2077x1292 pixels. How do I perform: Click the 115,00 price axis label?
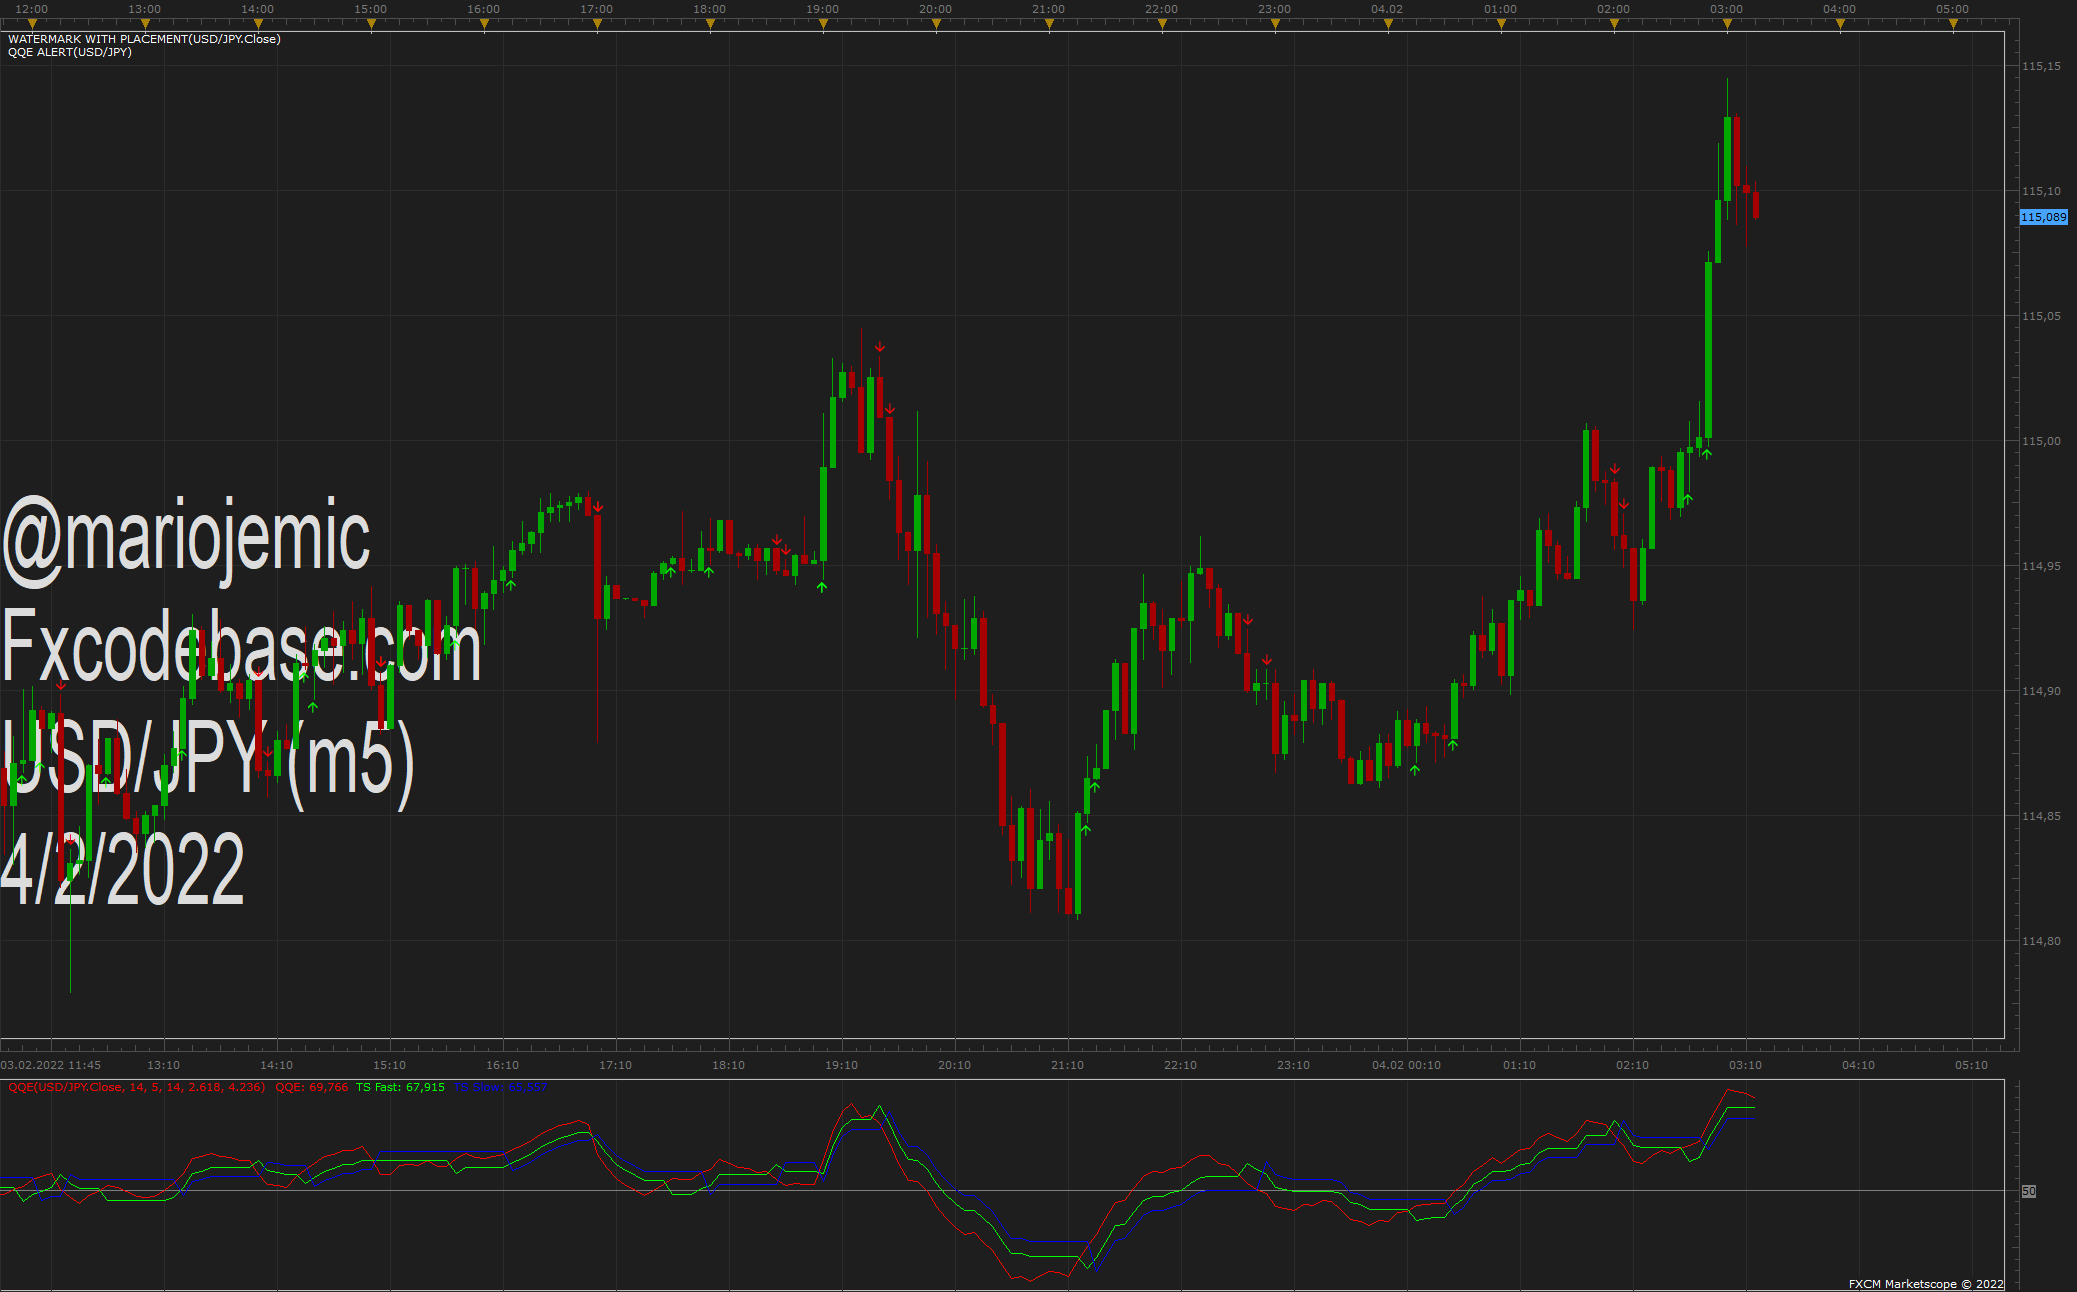2041,441
